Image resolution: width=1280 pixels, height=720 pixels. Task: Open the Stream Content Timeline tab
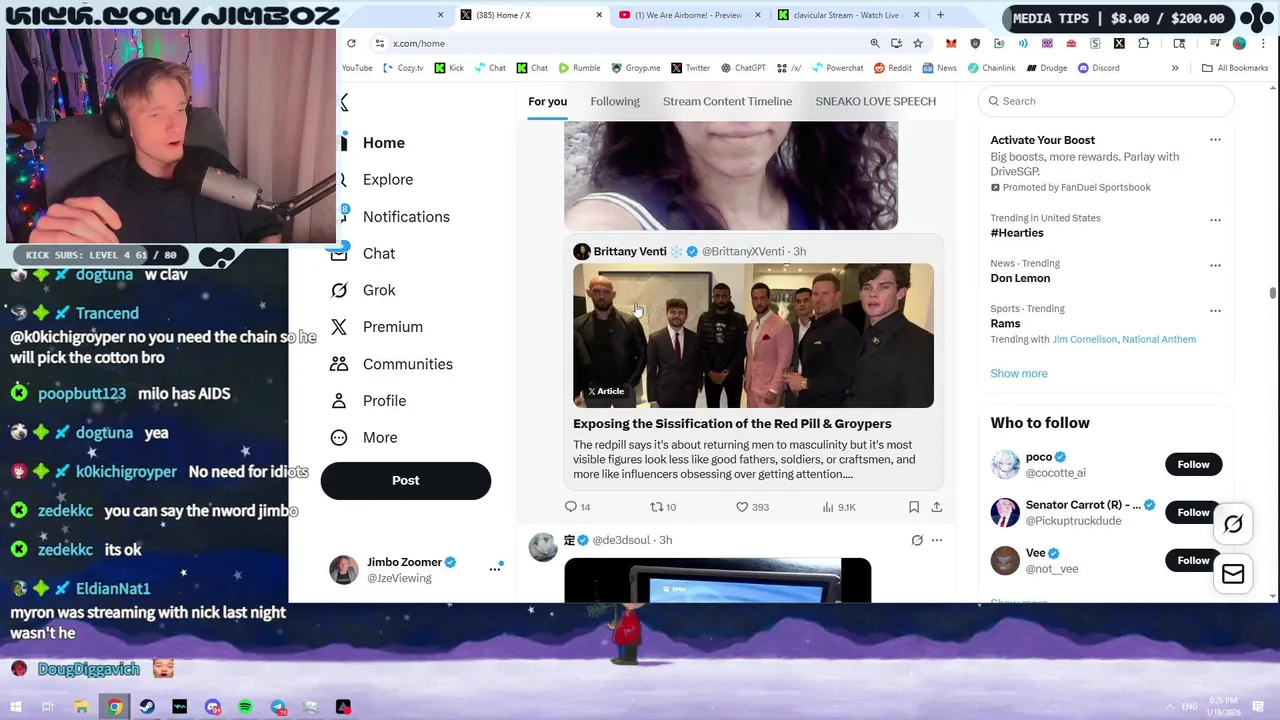(727, 101)
